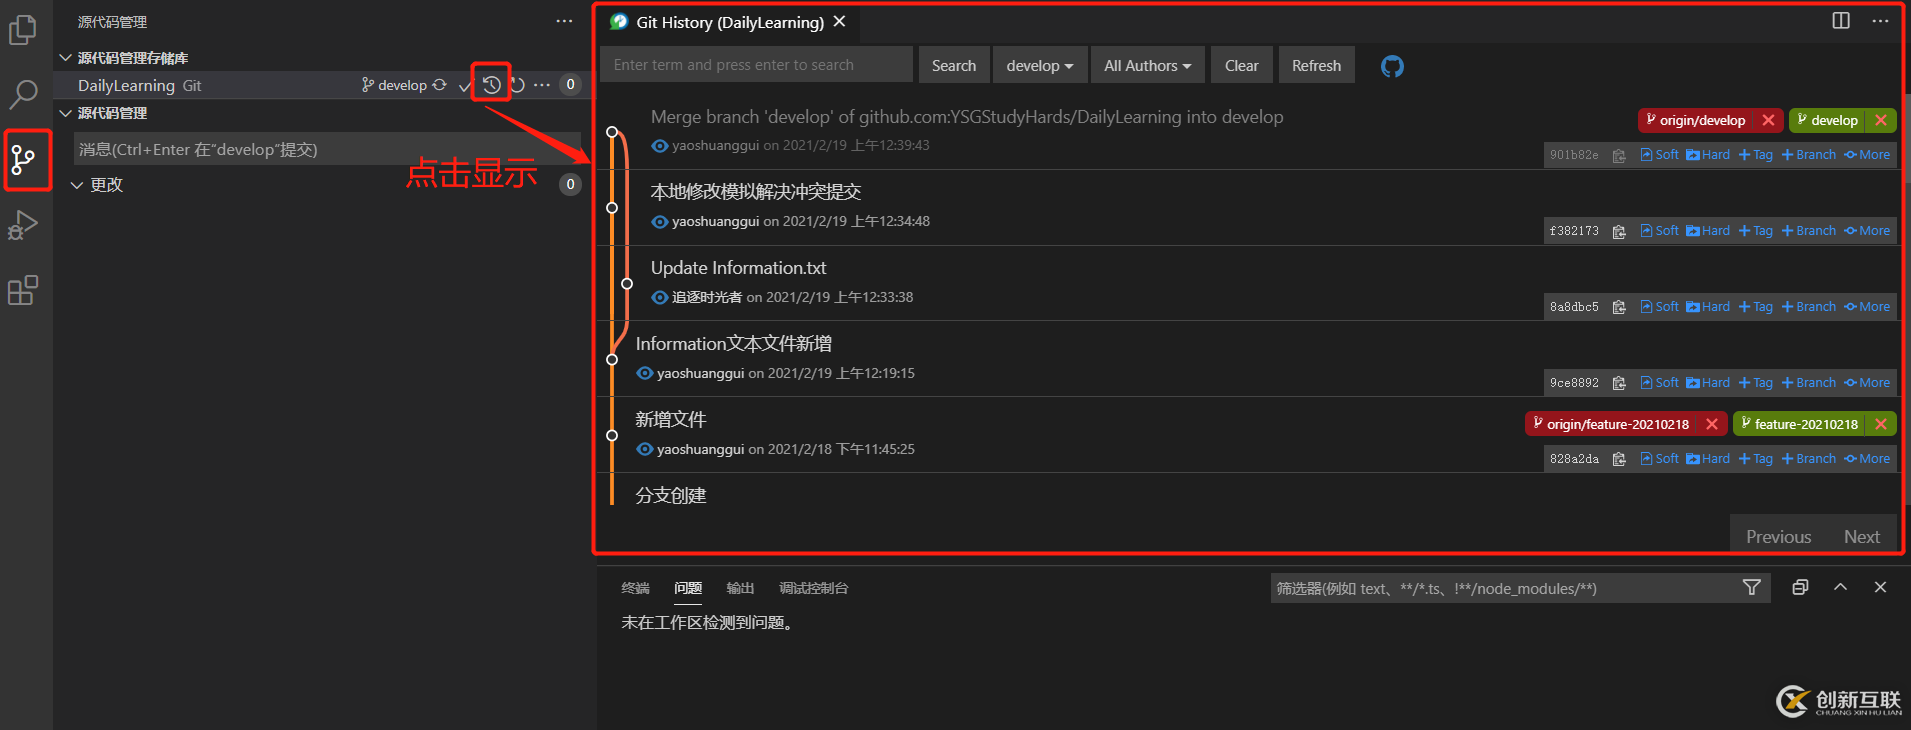Close the Git History (DailyLearning) tab
The width and height of the screenshot is (1911, 730).
(839, 21)
